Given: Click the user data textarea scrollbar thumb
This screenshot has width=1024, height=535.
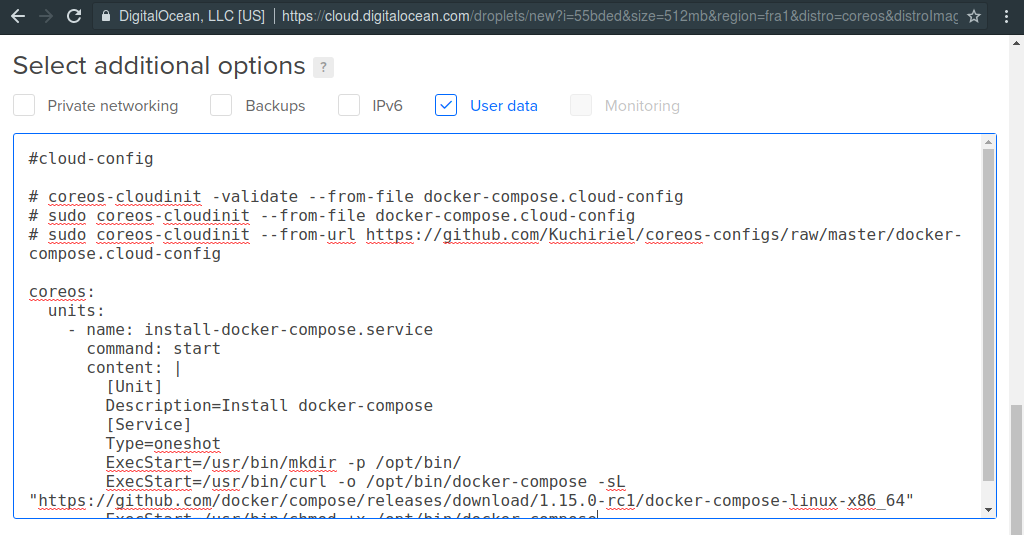Looking at the screenshot, I should [988, 316].
